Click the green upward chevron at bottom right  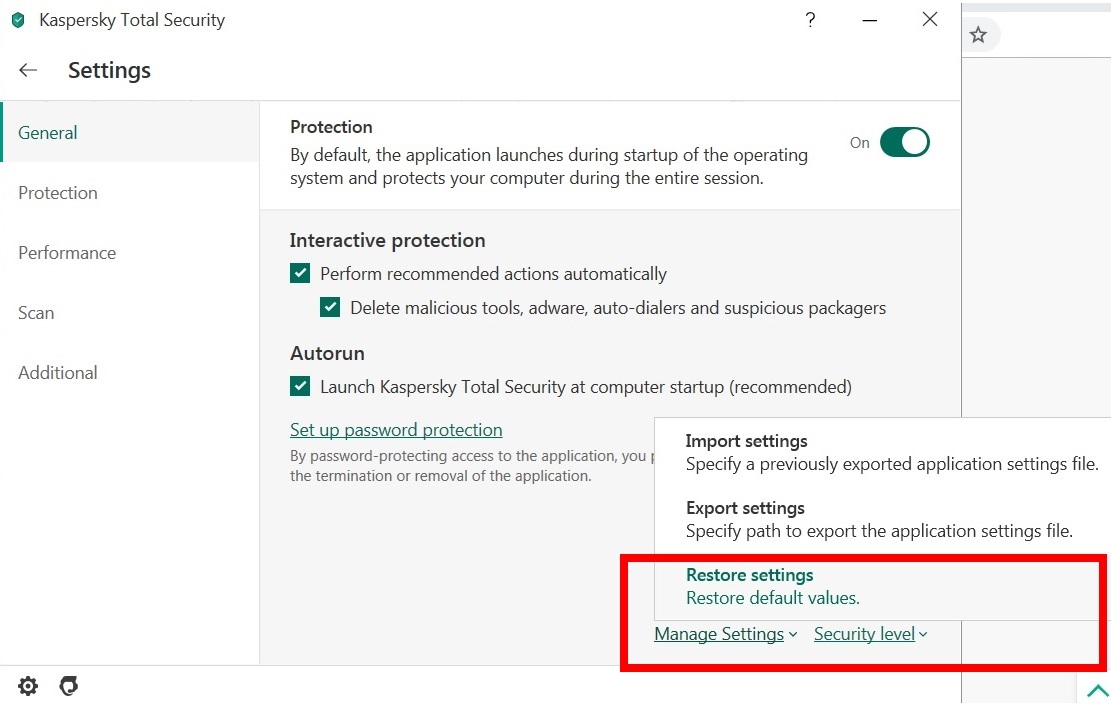tap(1097, 690)
